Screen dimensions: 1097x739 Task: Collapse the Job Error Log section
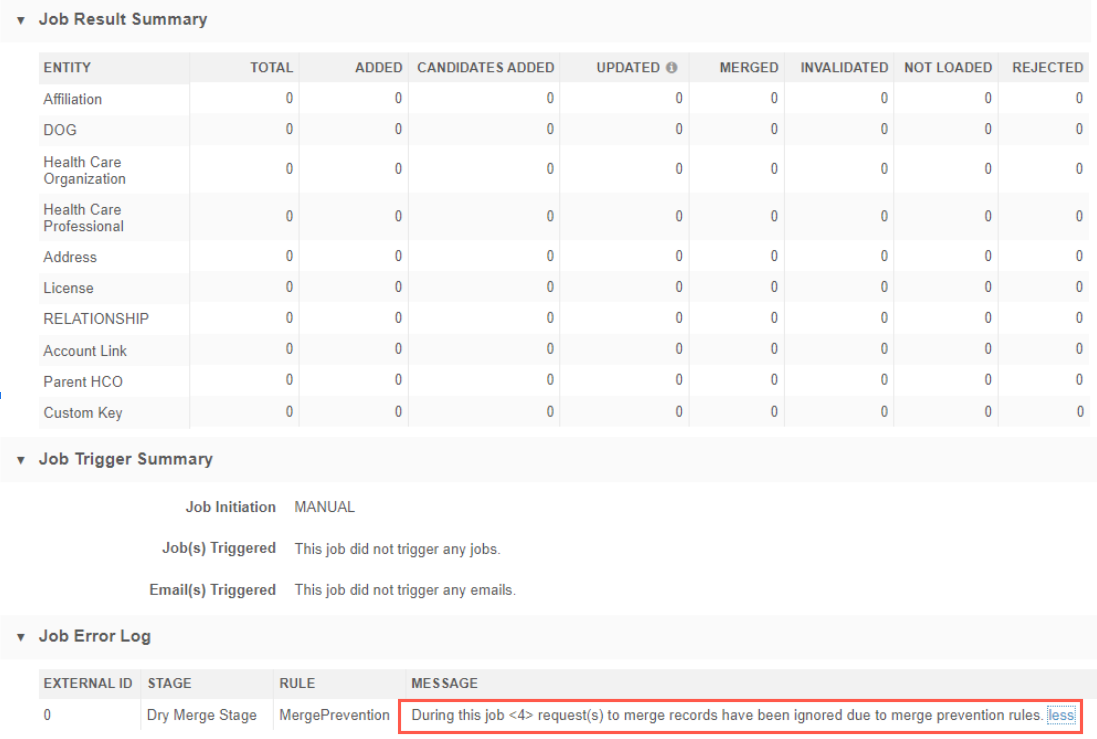(20, 637)
